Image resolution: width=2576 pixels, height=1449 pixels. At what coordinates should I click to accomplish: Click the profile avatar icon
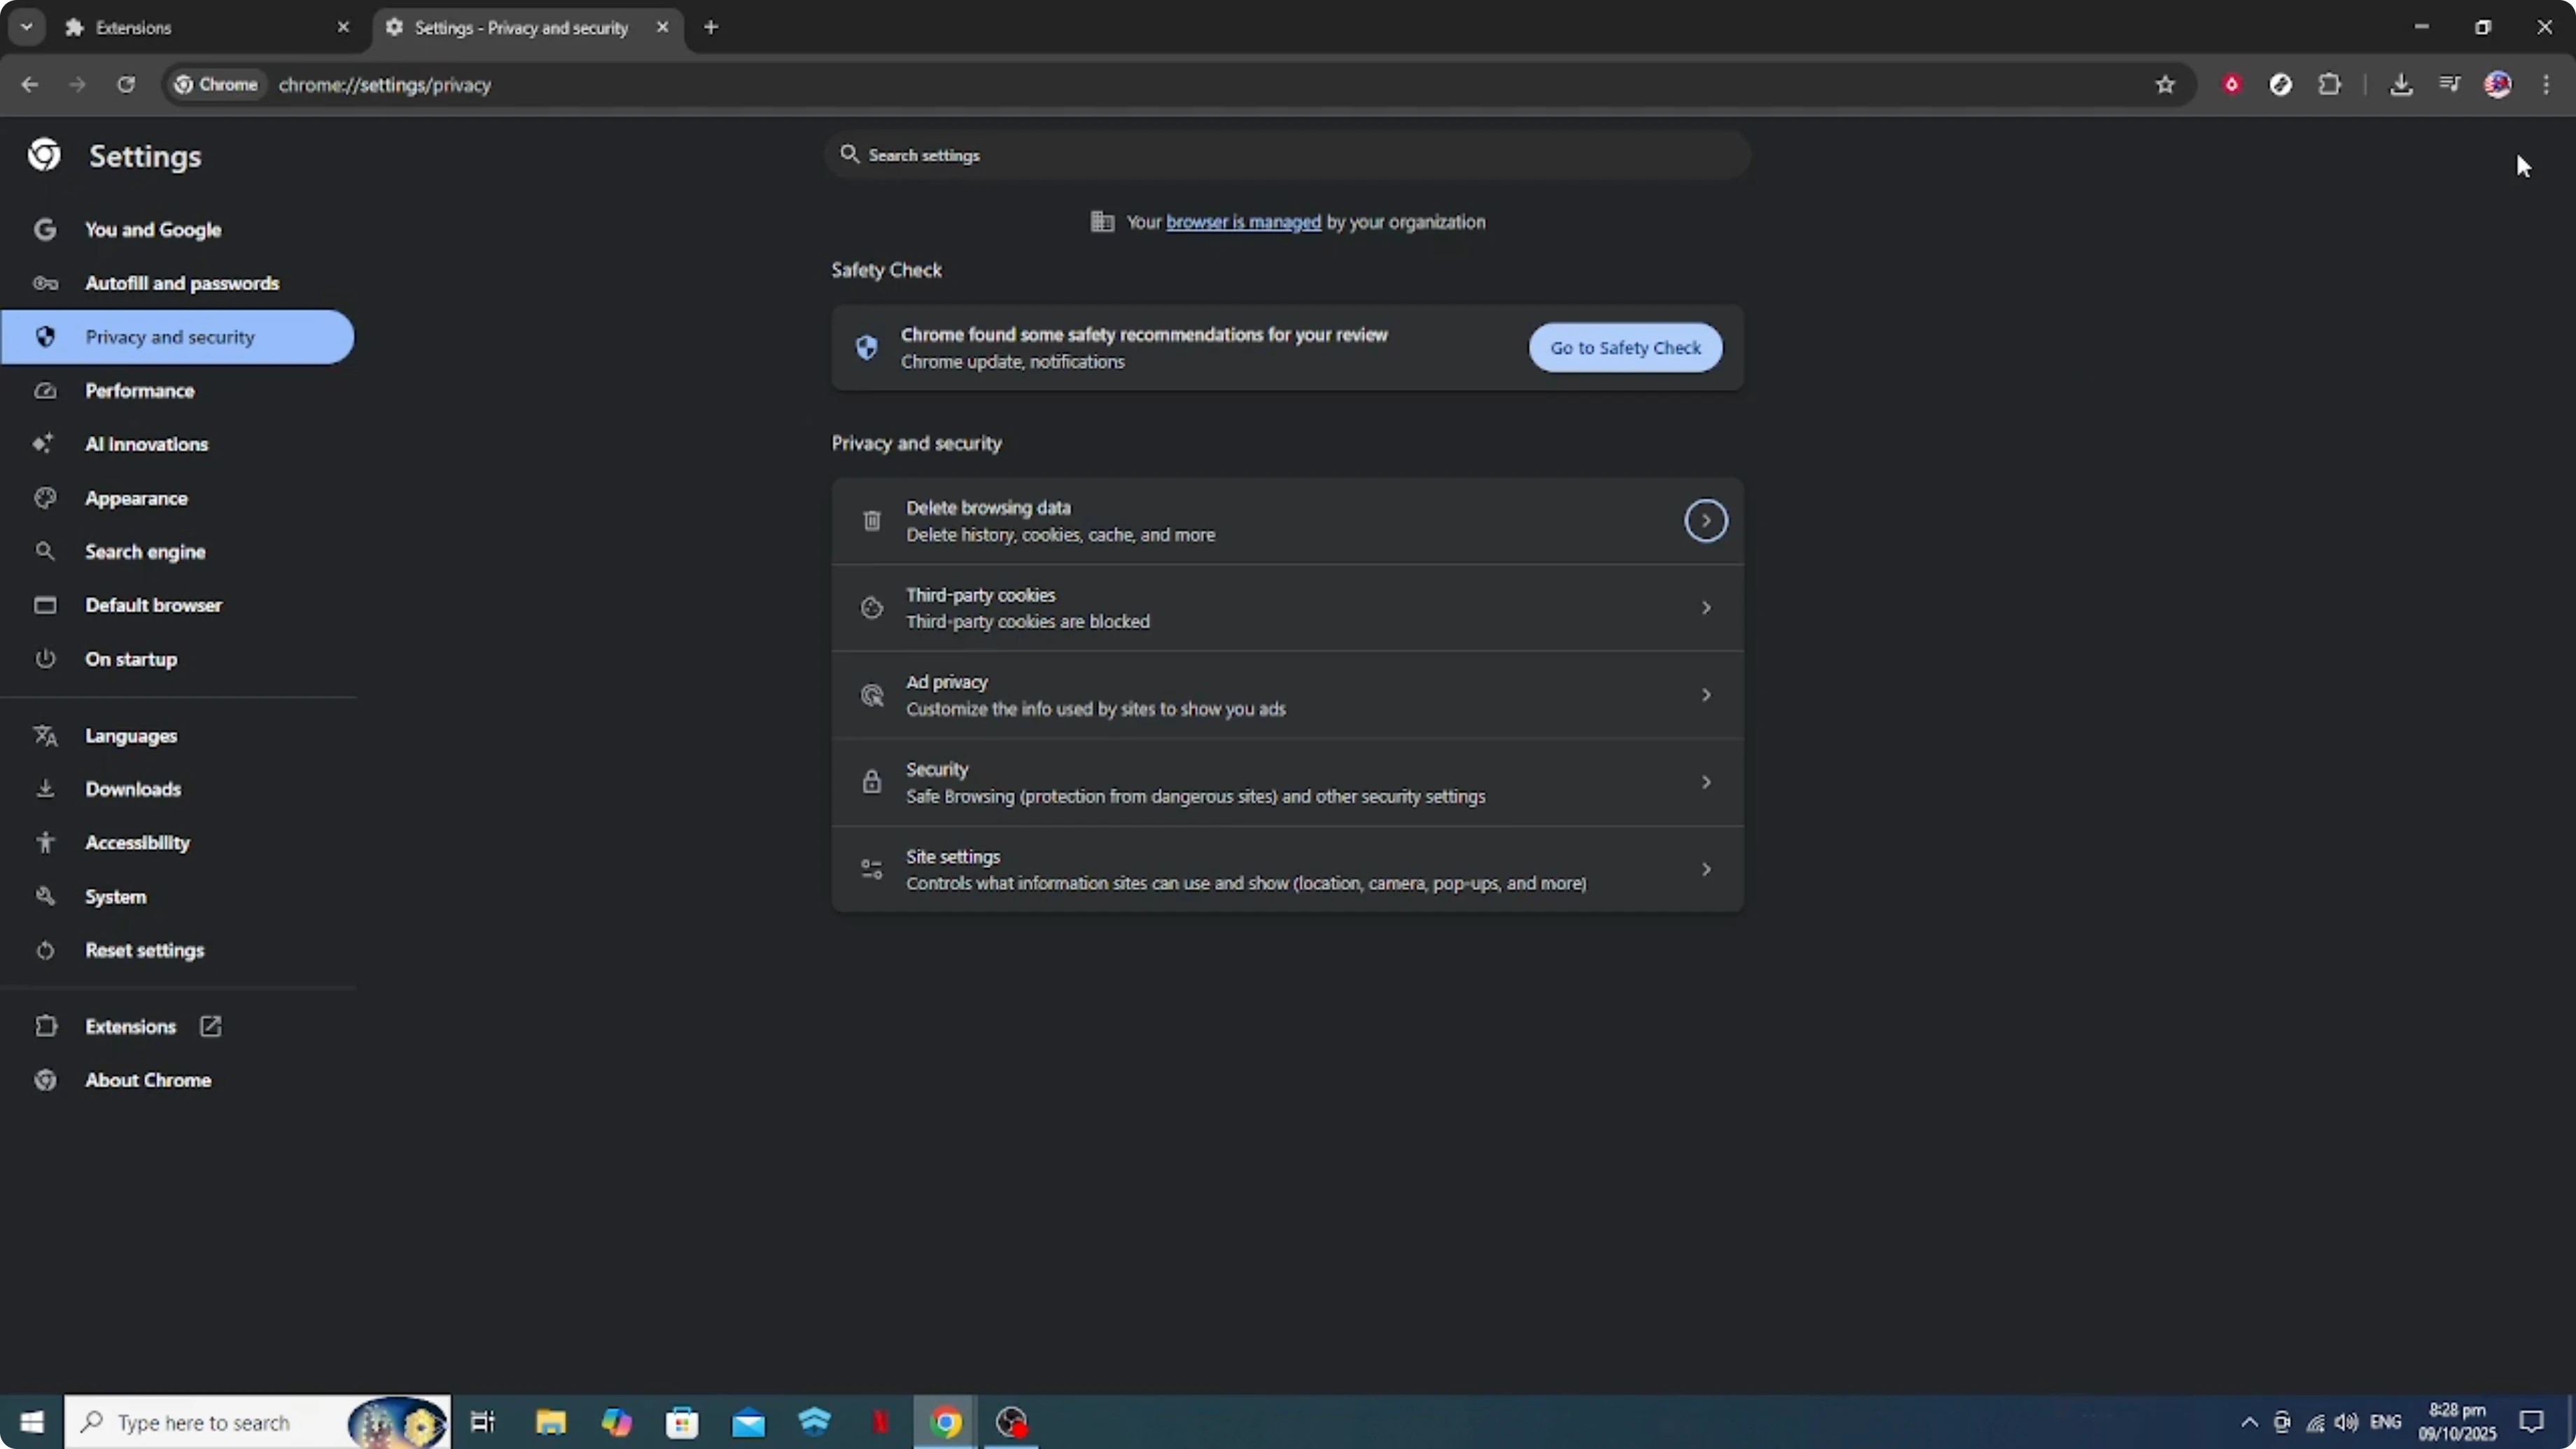(2497, 85)
